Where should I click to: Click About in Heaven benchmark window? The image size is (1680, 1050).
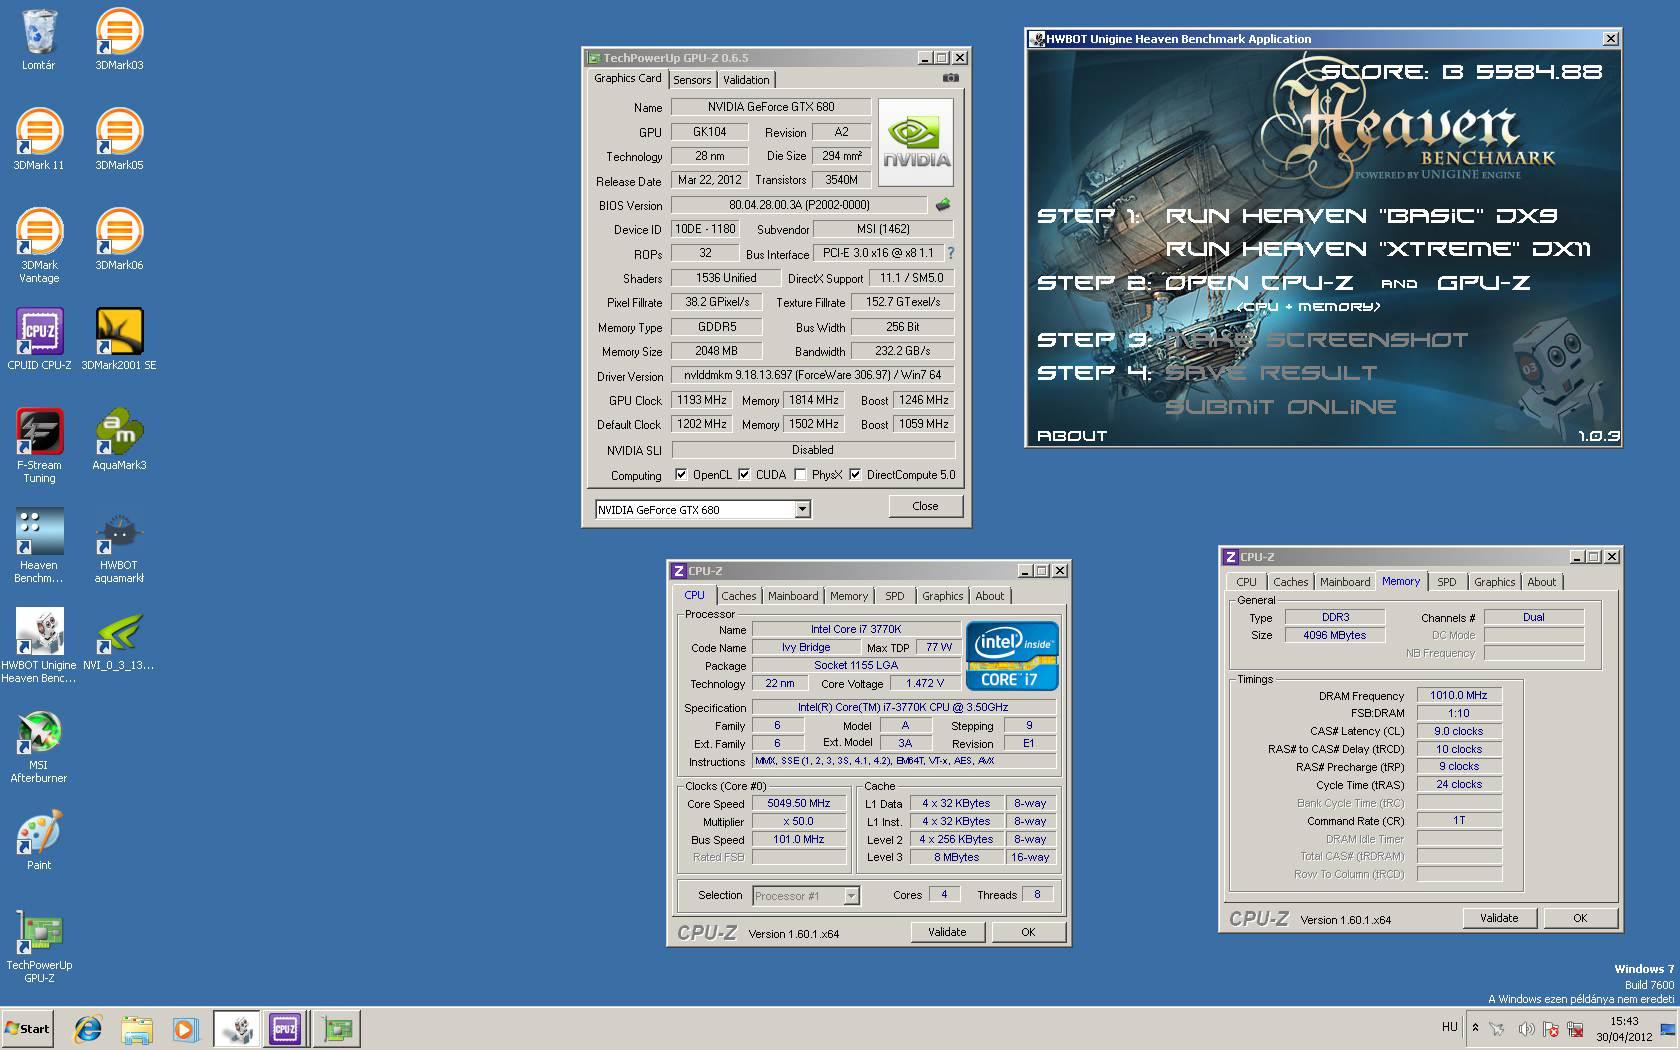pyautogui.click(x=1072, y=436)
